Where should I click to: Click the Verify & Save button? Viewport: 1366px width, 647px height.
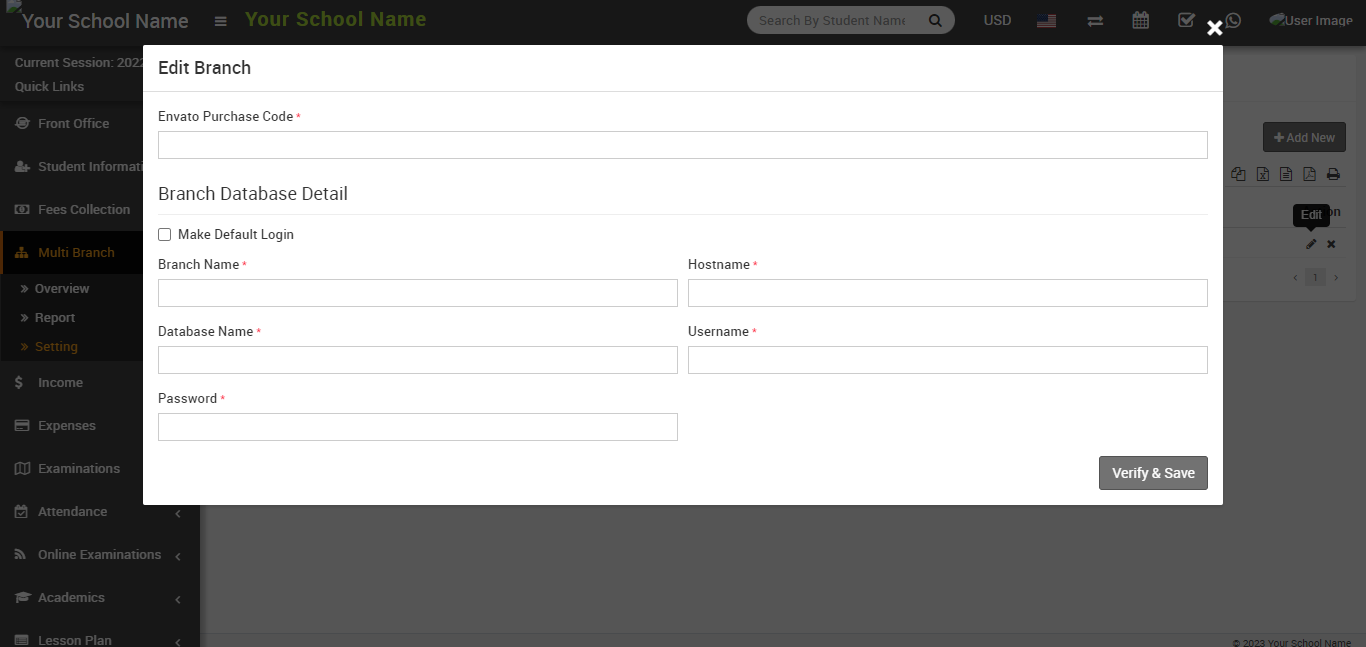(1152, 473)
